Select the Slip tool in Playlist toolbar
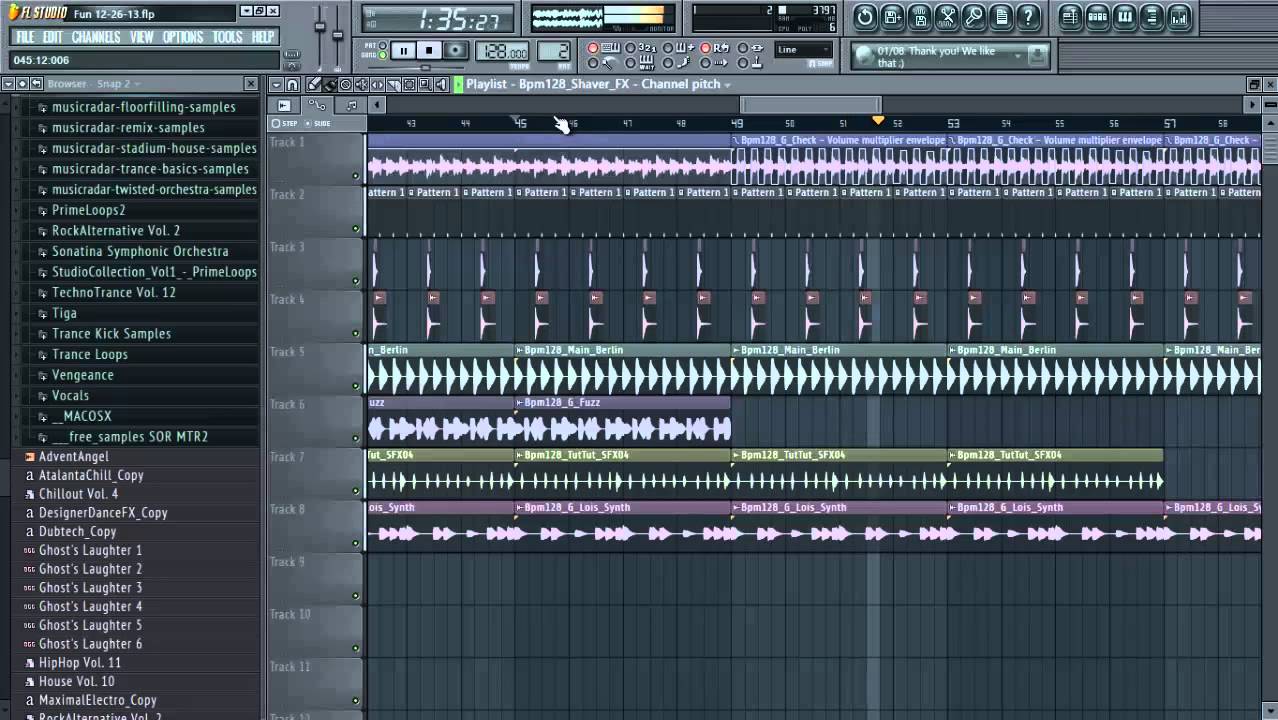 [x=377, y=84]
